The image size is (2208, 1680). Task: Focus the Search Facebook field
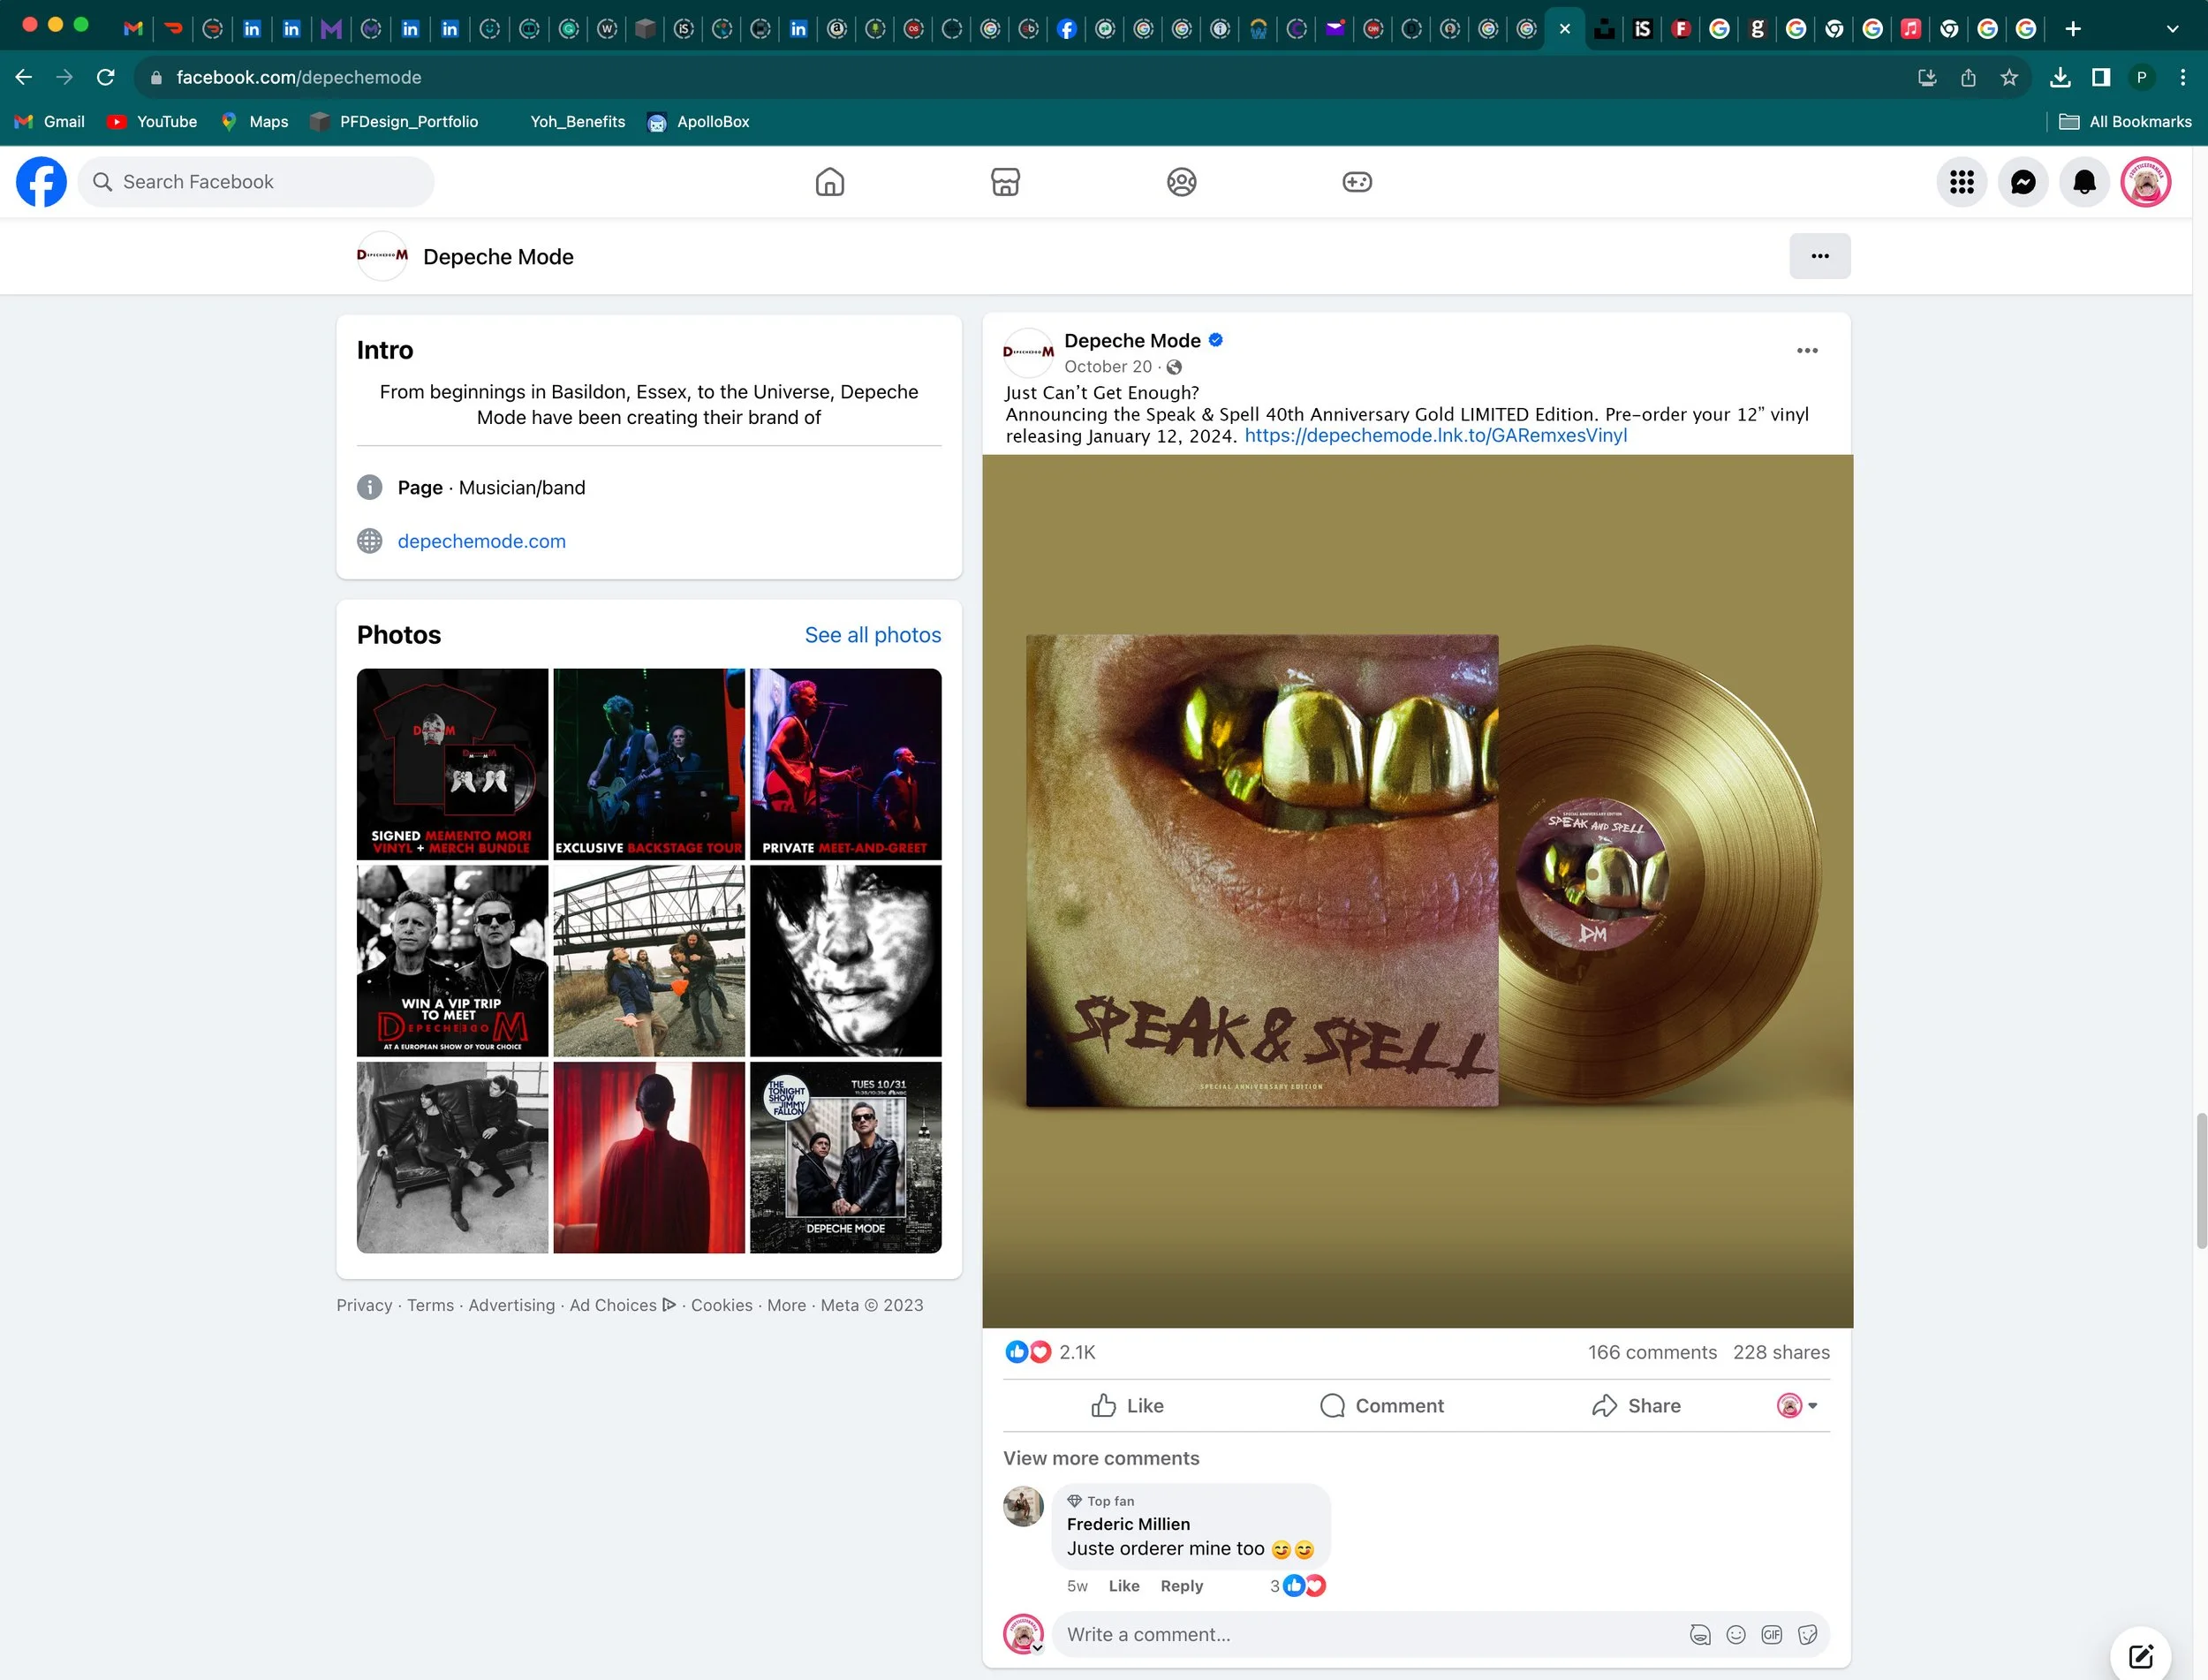256,182
